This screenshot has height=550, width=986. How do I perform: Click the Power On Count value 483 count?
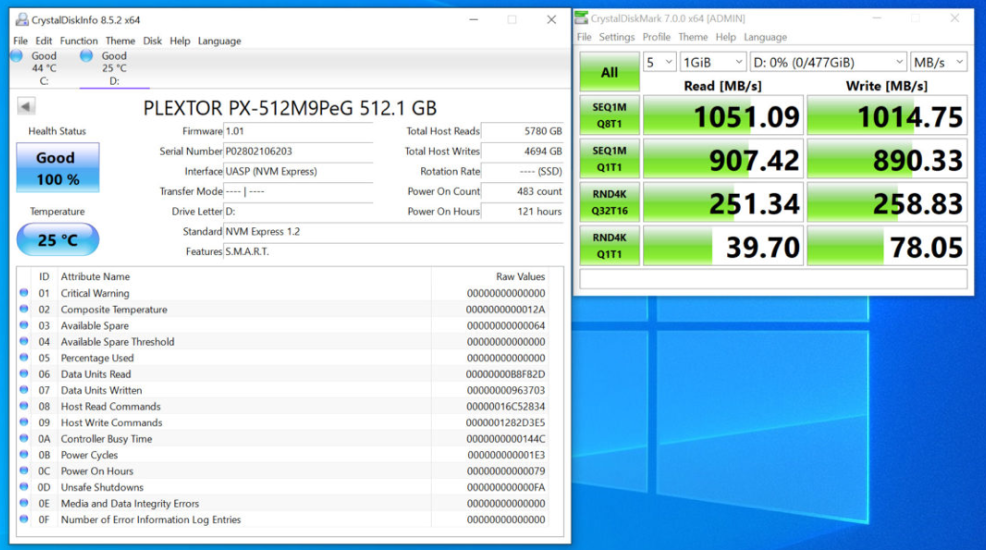coord(522,191)
